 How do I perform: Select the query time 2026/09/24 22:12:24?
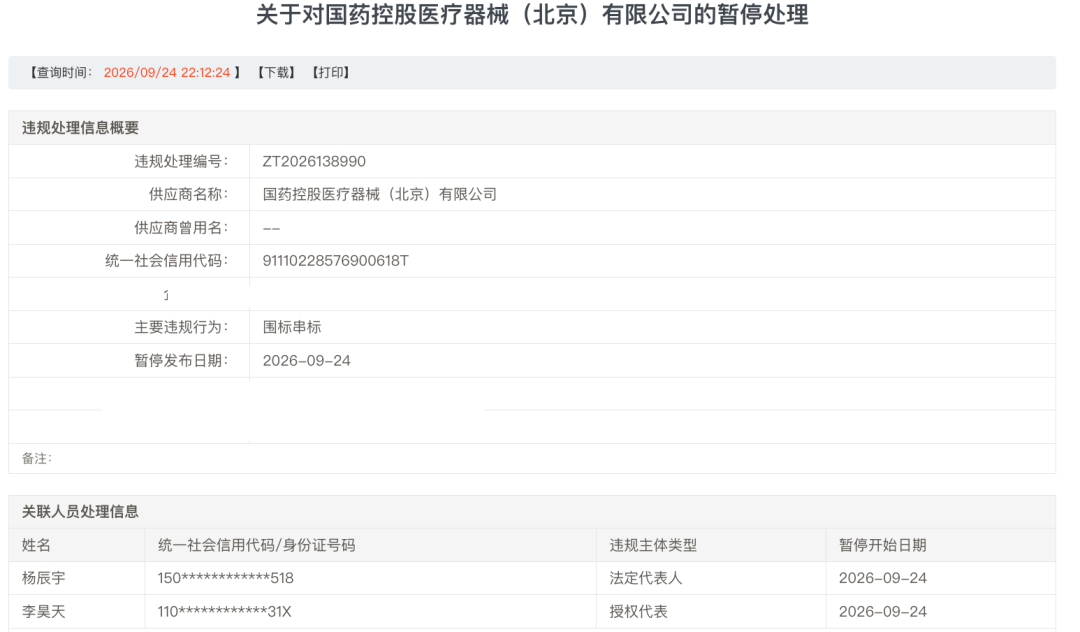[x=167, y=72]
